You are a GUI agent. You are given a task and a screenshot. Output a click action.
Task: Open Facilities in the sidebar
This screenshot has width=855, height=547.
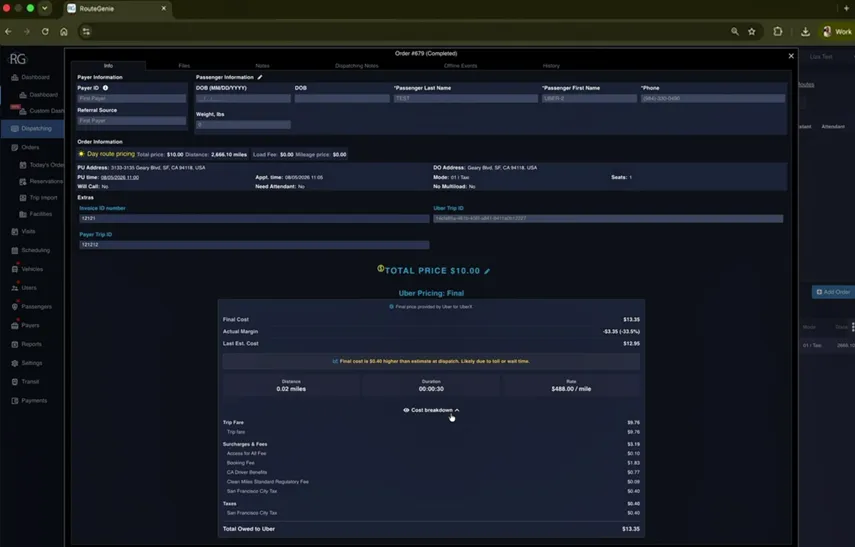(x=36, y=214)
